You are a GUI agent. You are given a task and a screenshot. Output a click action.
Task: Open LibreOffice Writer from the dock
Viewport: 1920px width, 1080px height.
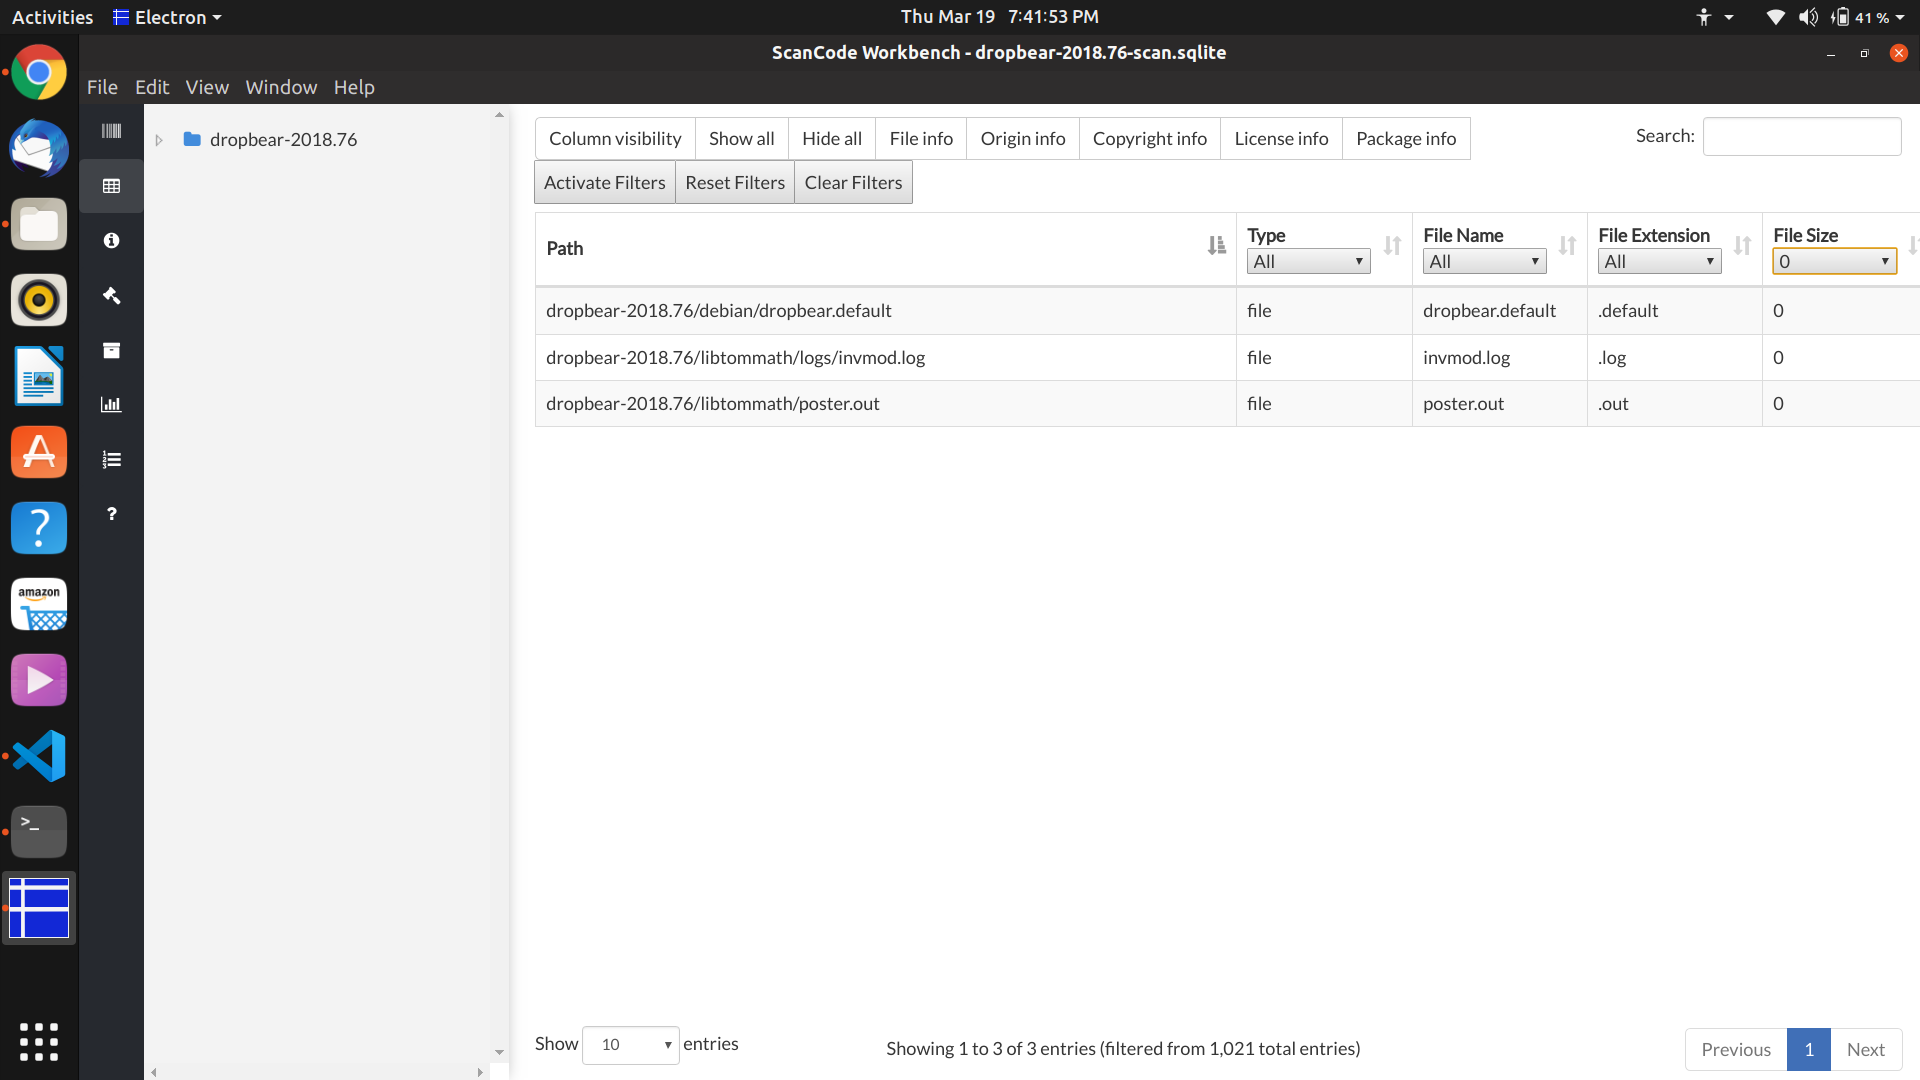pyautogui.click(x=39, y=376)
